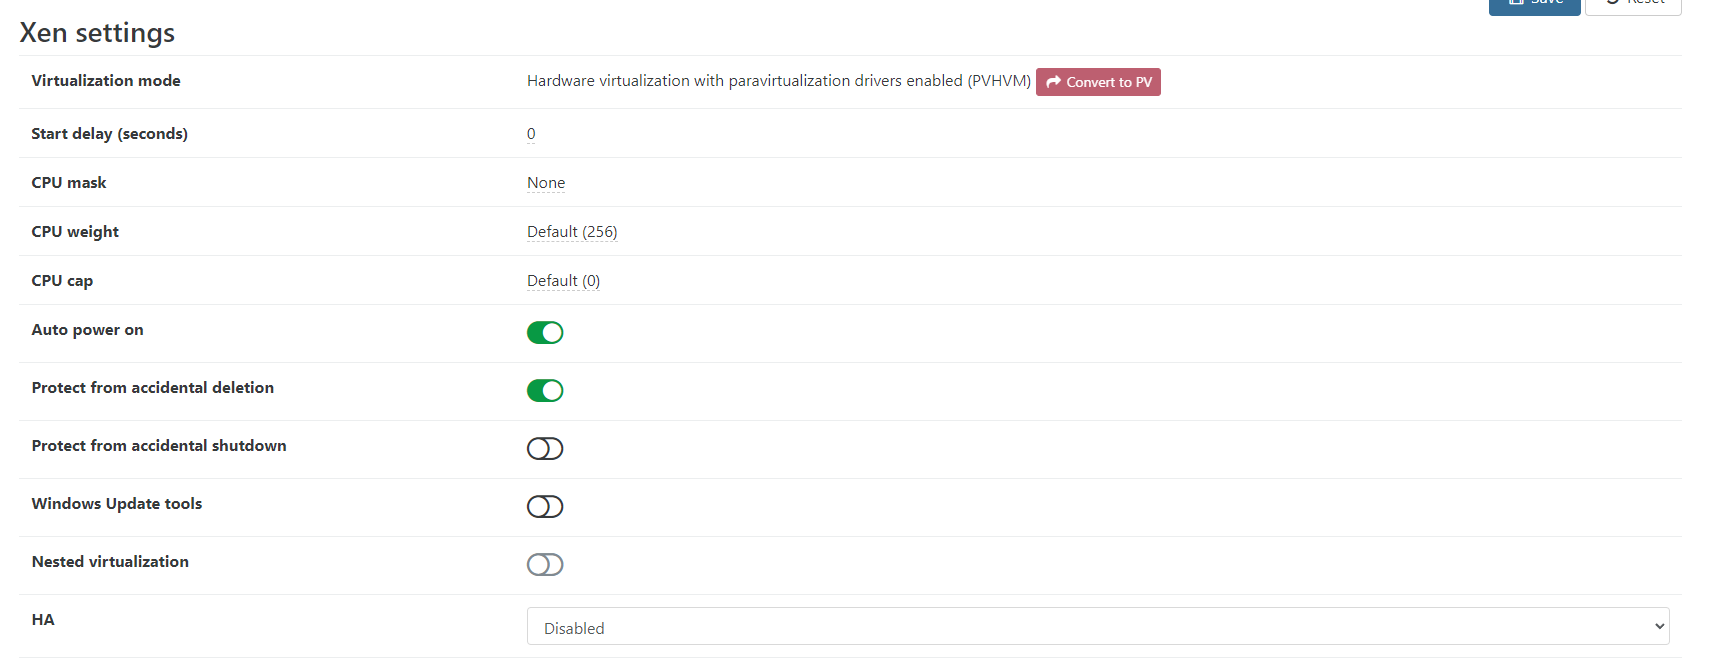Edit the CPU mask value None

pos(546,183)
